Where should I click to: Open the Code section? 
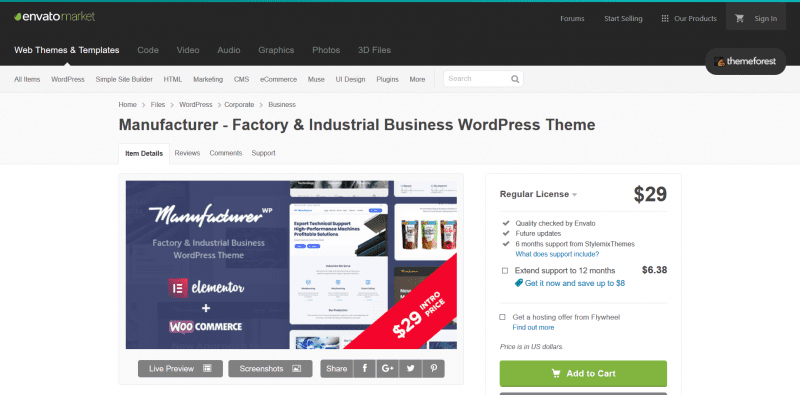[x=148, y=50]
